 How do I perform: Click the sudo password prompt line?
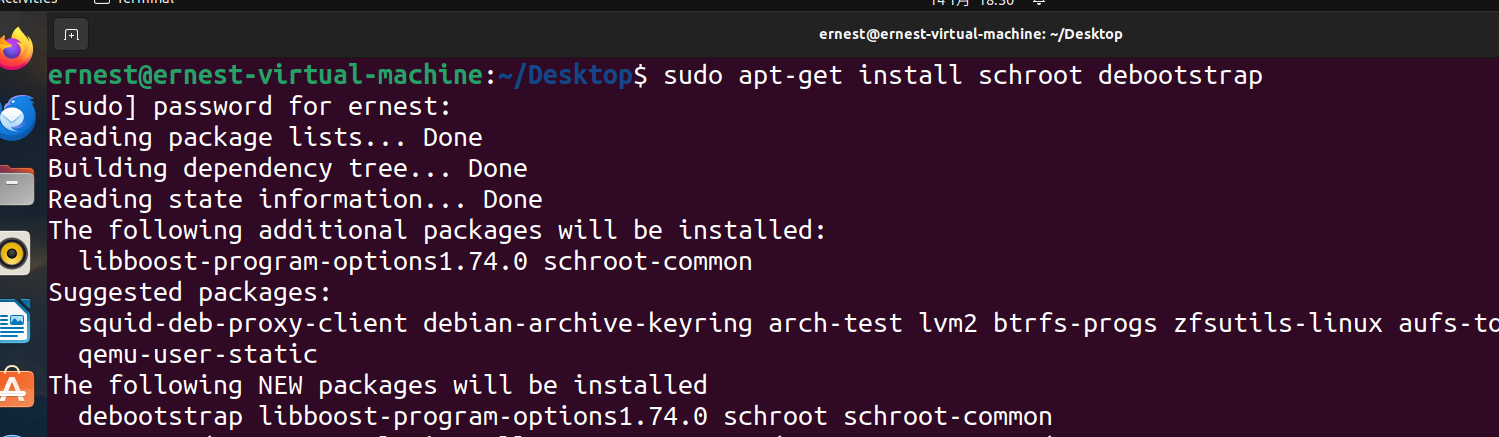250,106
